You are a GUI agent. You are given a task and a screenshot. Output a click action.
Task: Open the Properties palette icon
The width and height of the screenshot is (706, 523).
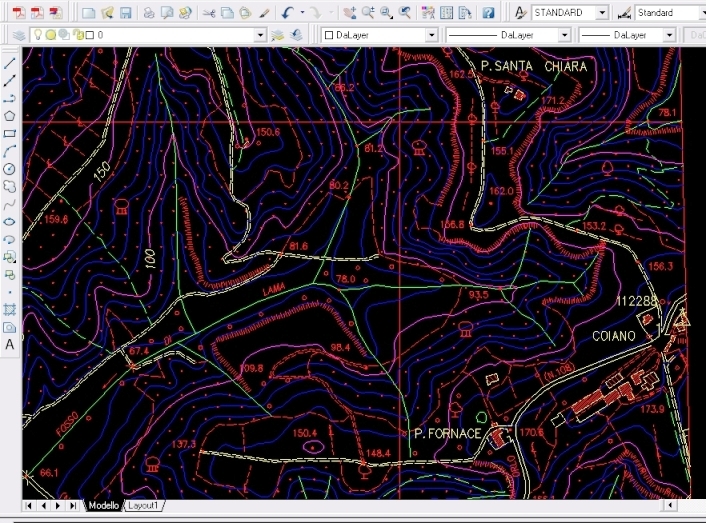pos(428,13)
